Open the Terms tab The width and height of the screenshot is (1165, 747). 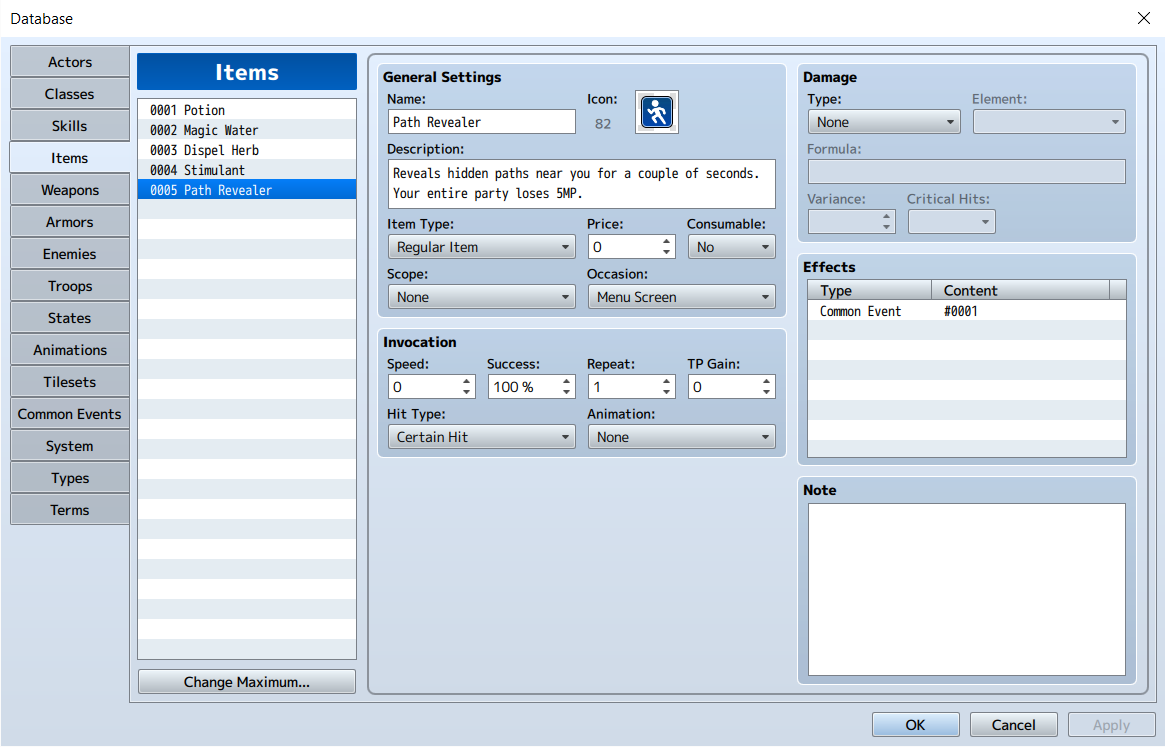coord(70,509)
